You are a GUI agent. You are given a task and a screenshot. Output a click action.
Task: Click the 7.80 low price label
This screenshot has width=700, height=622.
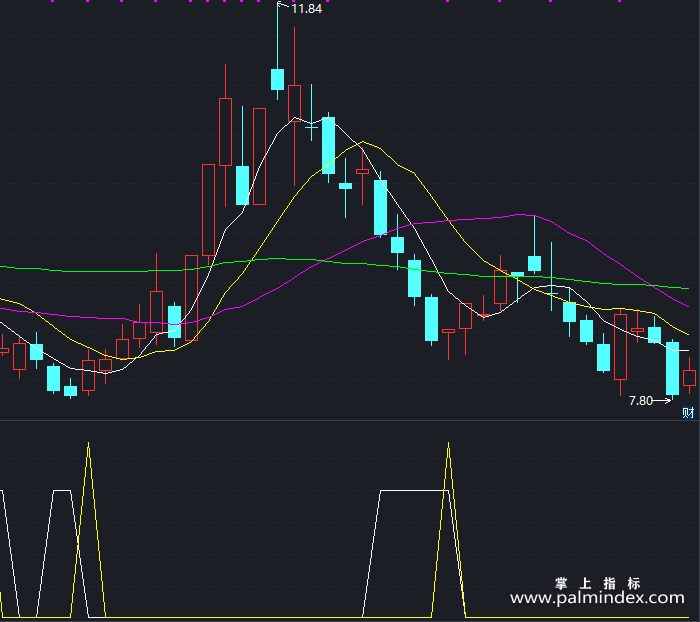[641, 401]
